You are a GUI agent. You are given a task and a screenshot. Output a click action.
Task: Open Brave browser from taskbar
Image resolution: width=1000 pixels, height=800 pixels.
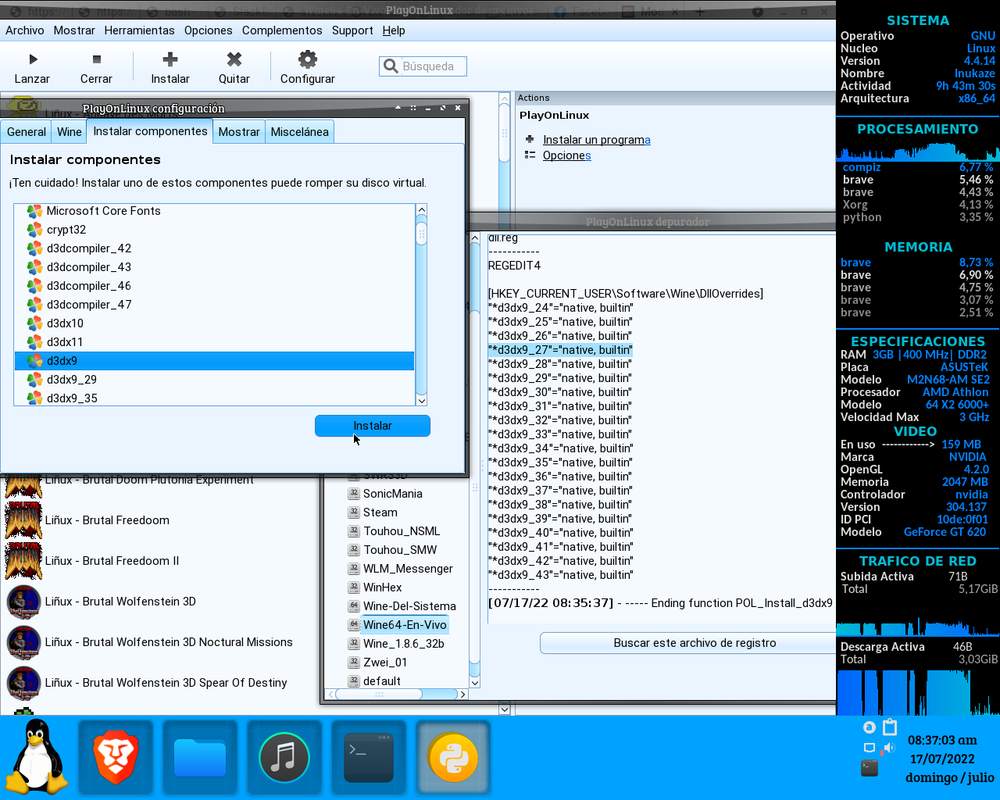115,758
